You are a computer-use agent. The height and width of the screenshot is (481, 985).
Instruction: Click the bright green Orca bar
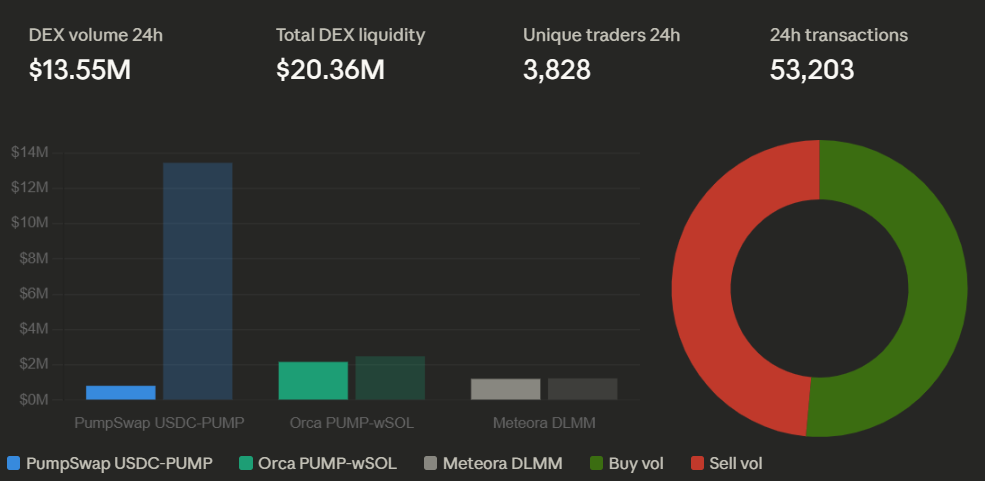point(313,380)
